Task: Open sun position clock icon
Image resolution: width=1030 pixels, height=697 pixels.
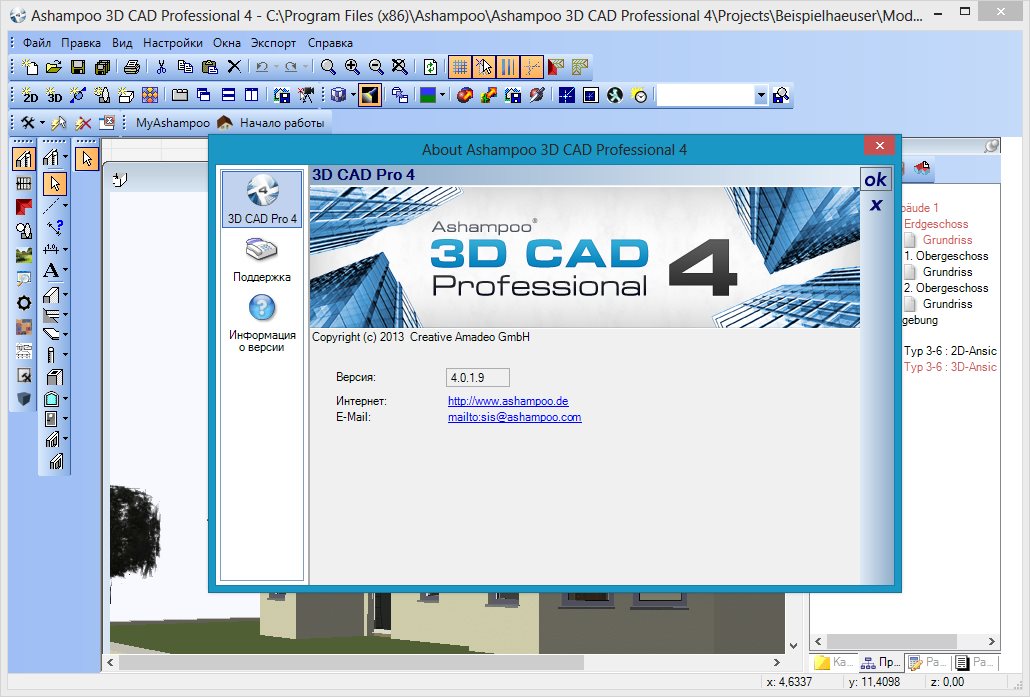Action: tap(639, 95)
